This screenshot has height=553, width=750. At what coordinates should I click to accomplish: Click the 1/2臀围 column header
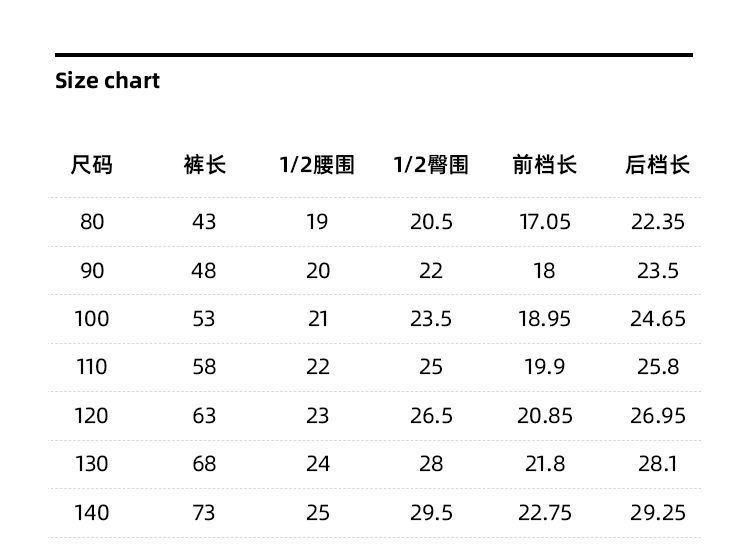click(431, 165)
